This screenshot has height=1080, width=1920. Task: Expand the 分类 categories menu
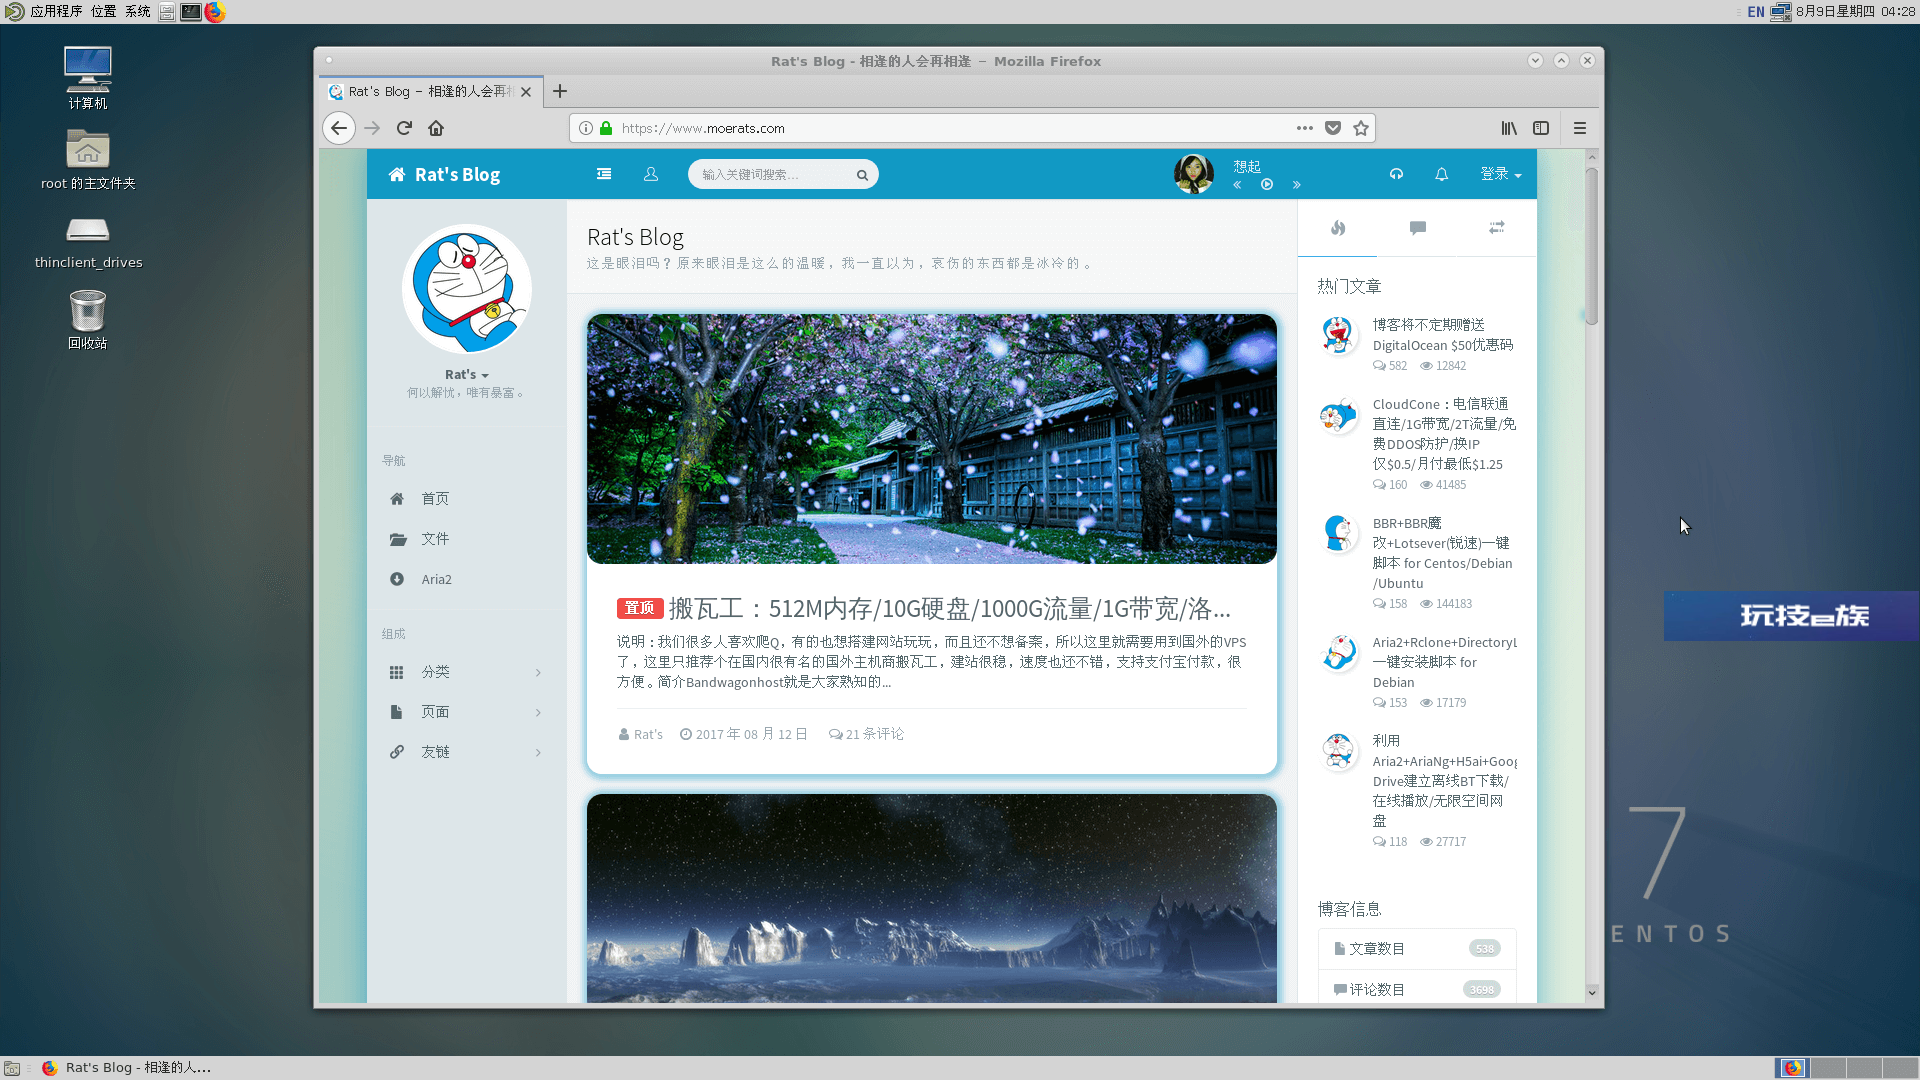[466, 672]
